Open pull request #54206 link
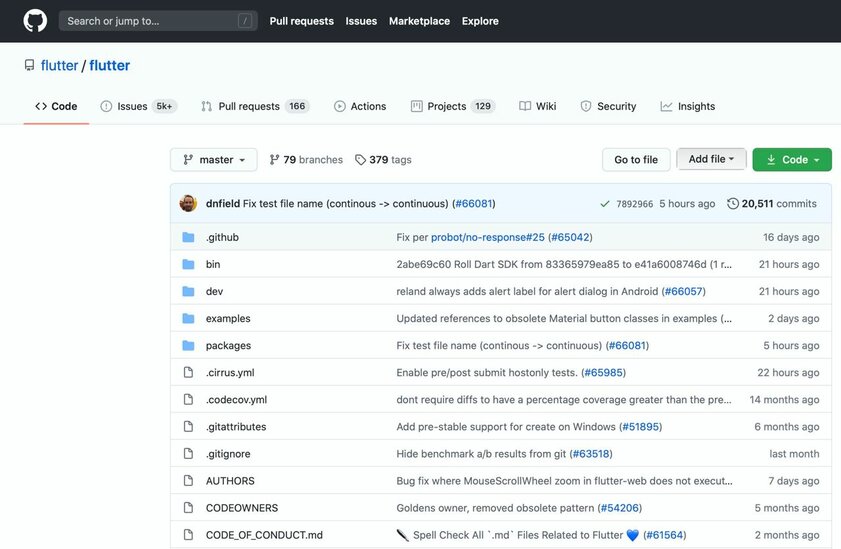The height and width of the screenshot is (549, 841). point(619,508)
